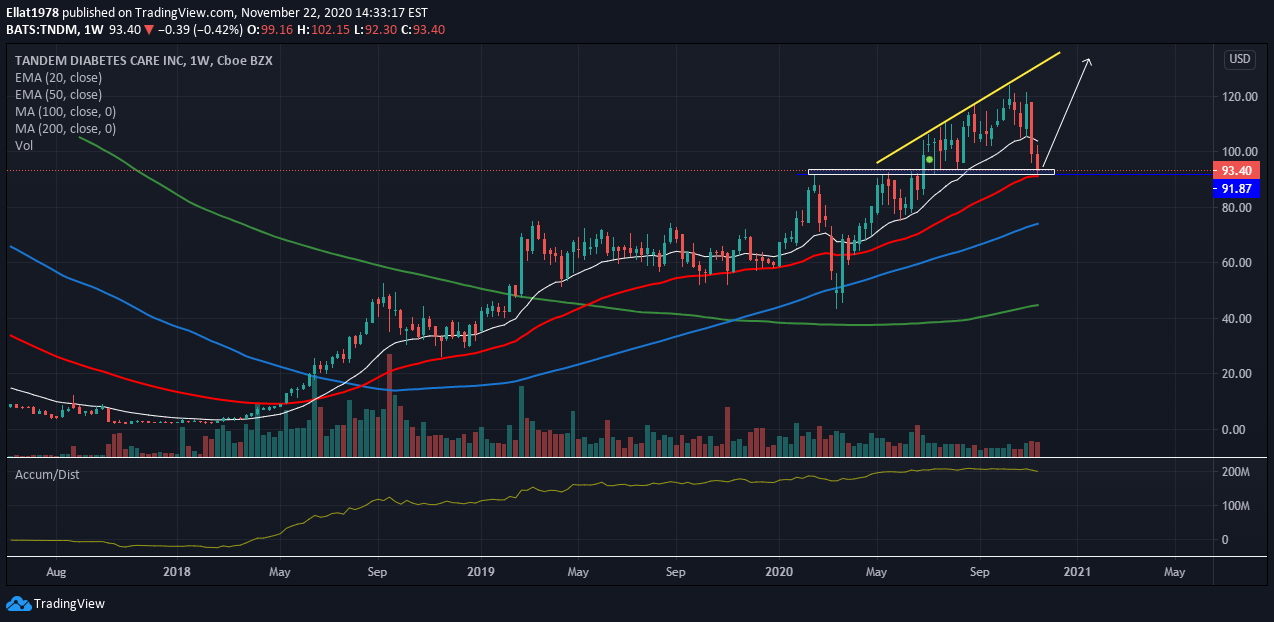The image size is (1274, 622).
Task: Select the MA (100, close, 0) indicator label
Action: coord(65,112)
